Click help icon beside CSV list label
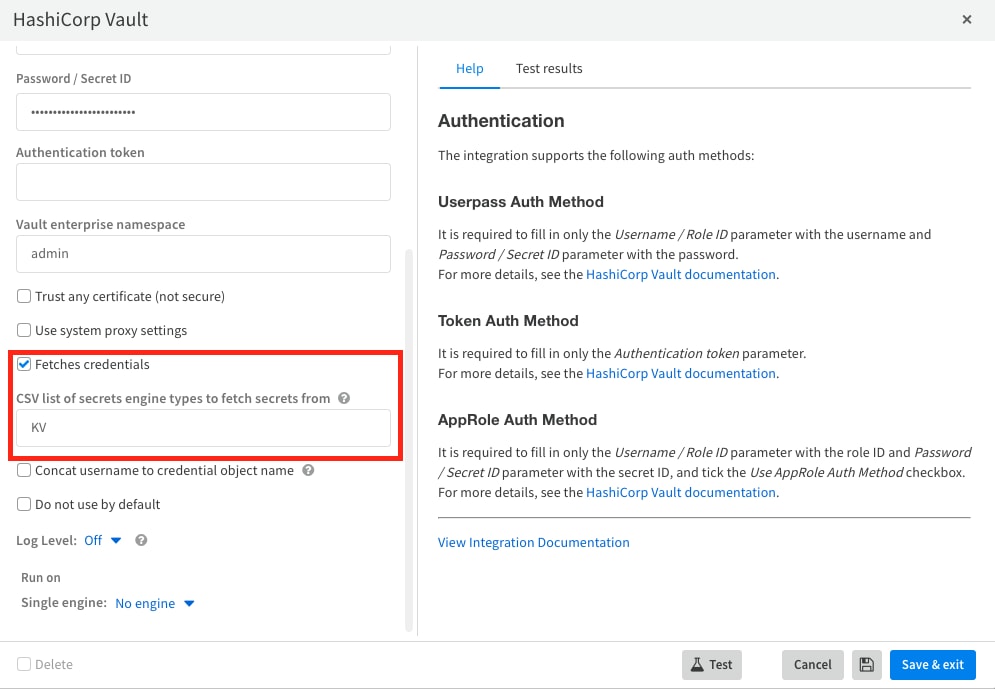This screenshot has width=995, height=689. (344, 398)
